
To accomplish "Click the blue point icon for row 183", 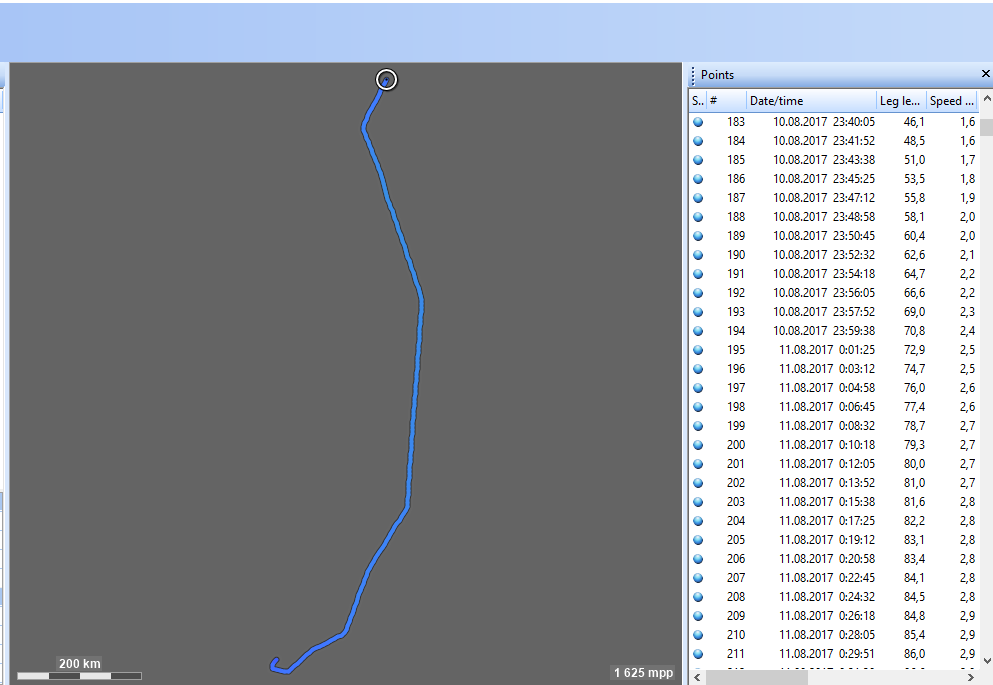I will click(x=698, y=122).
